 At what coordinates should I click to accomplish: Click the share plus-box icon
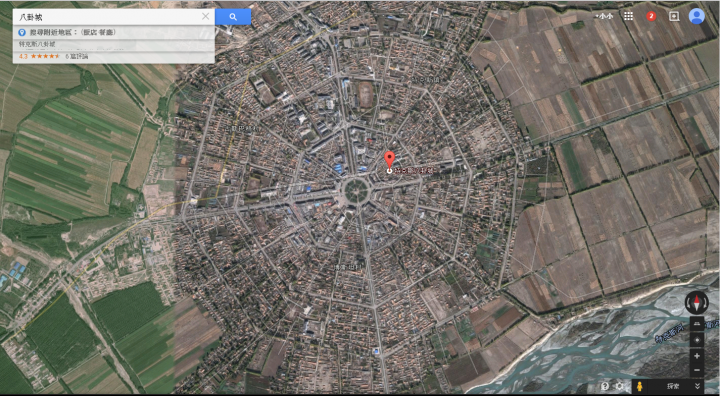(x=674, y=16)
